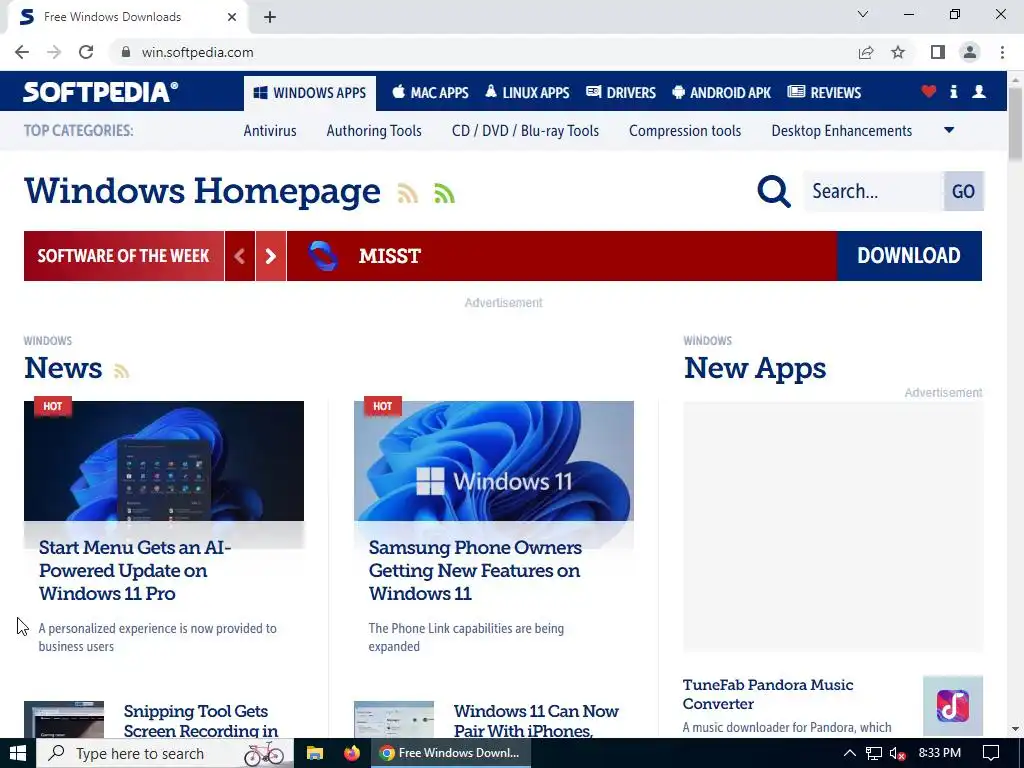This screenshot has width=1024, height=768.
Task: Open TuneFab Pandora Music Converter link
Action: pyautogui.click(x=768, y=694)
